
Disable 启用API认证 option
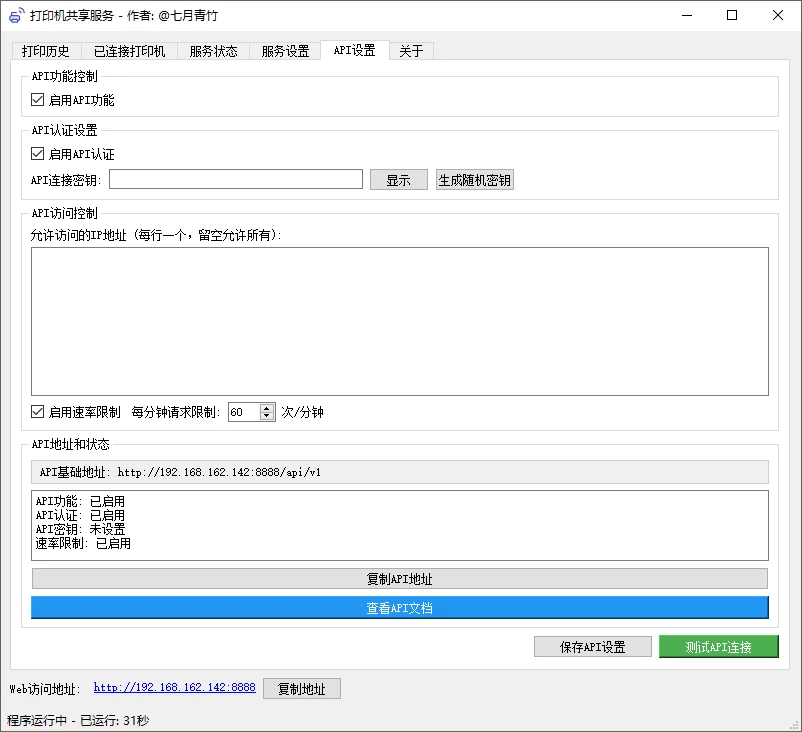click(37, 154)
